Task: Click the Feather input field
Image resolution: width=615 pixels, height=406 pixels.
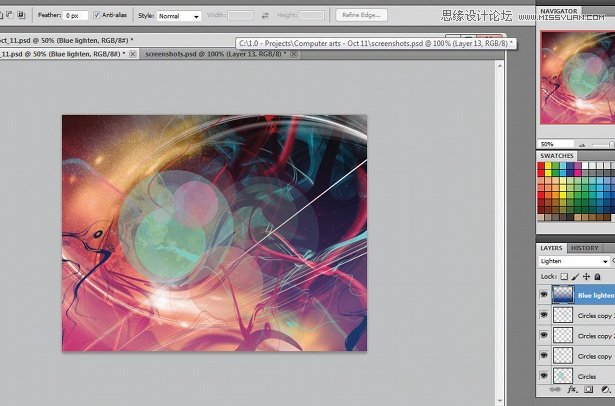Action: 76,16
